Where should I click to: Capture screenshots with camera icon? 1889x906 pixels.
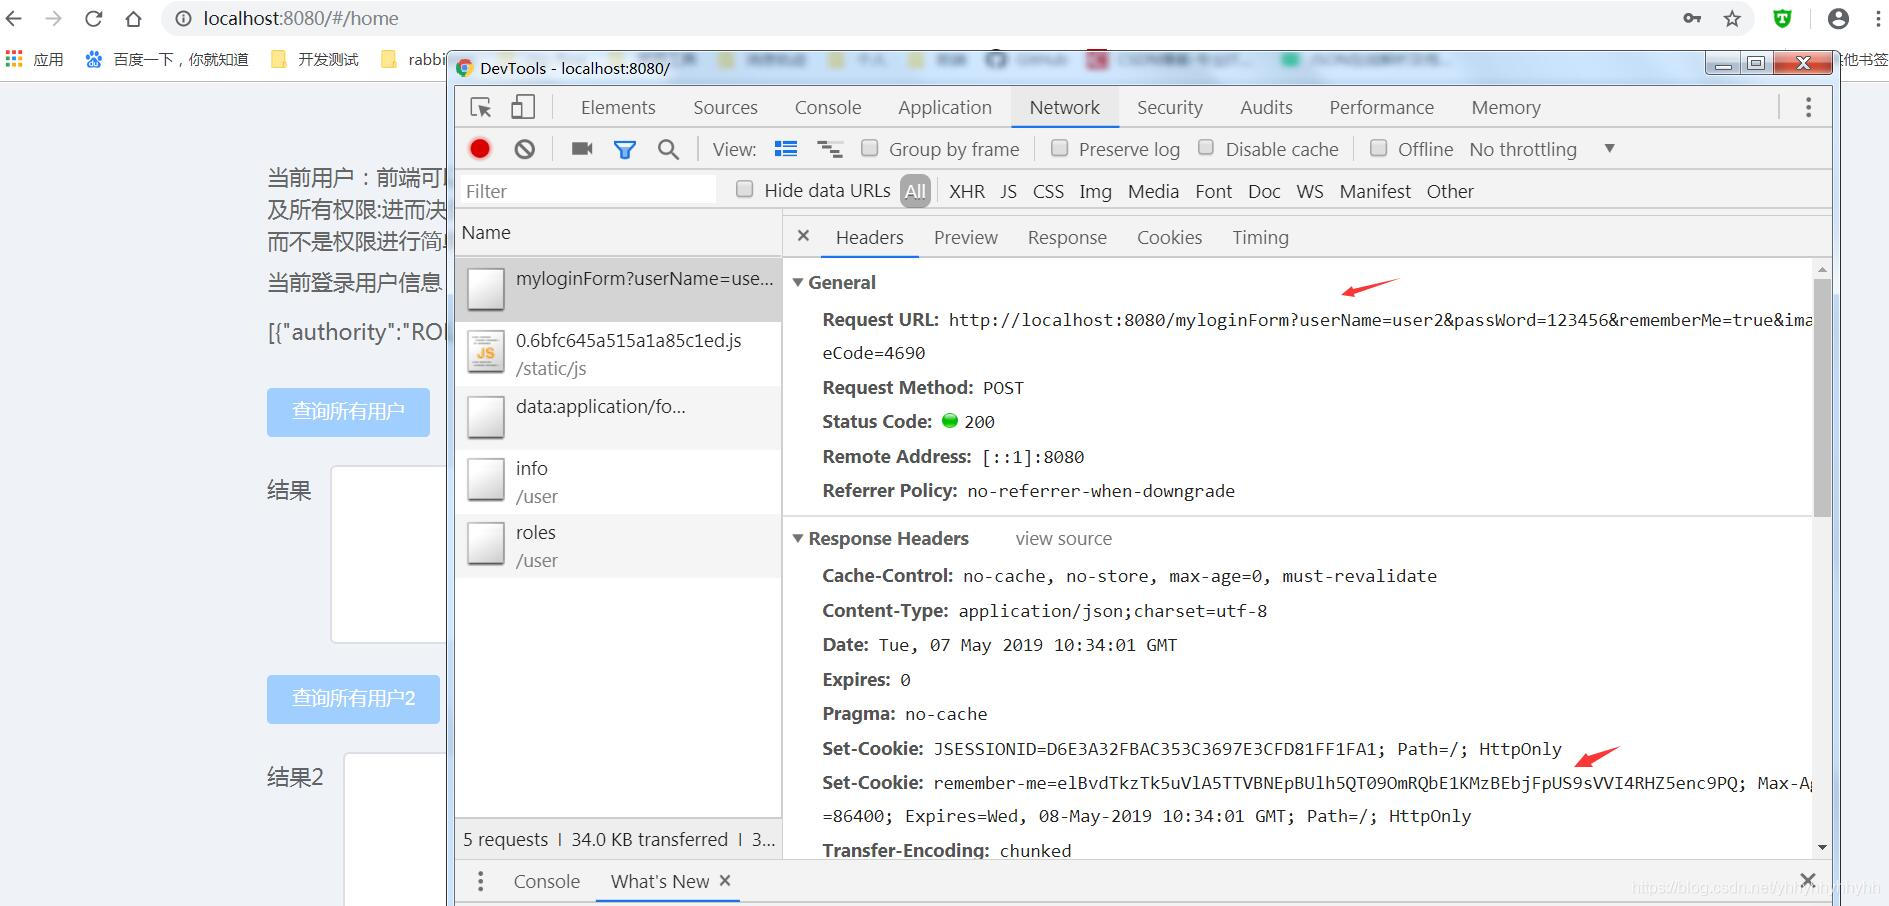(x=582, y=149)
